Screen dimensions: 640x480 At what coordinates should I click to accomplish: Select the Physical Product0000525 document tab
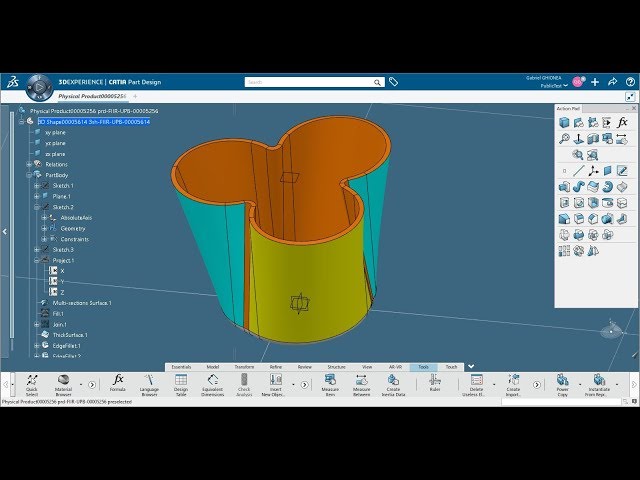tap(92, 96)
